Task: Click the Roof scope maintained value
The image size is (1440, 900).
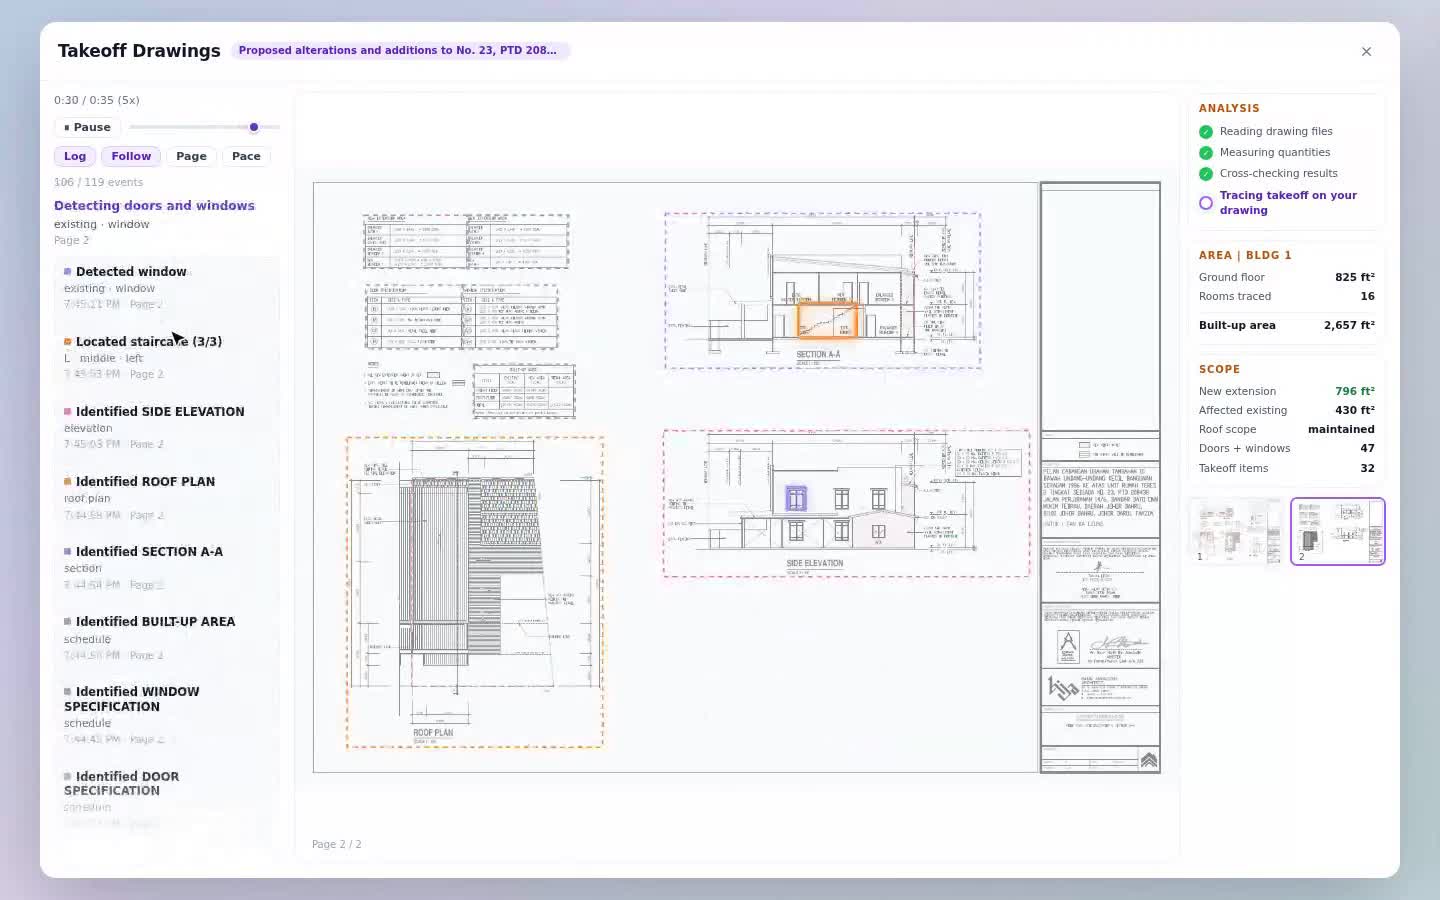Action: (1341, 429)
